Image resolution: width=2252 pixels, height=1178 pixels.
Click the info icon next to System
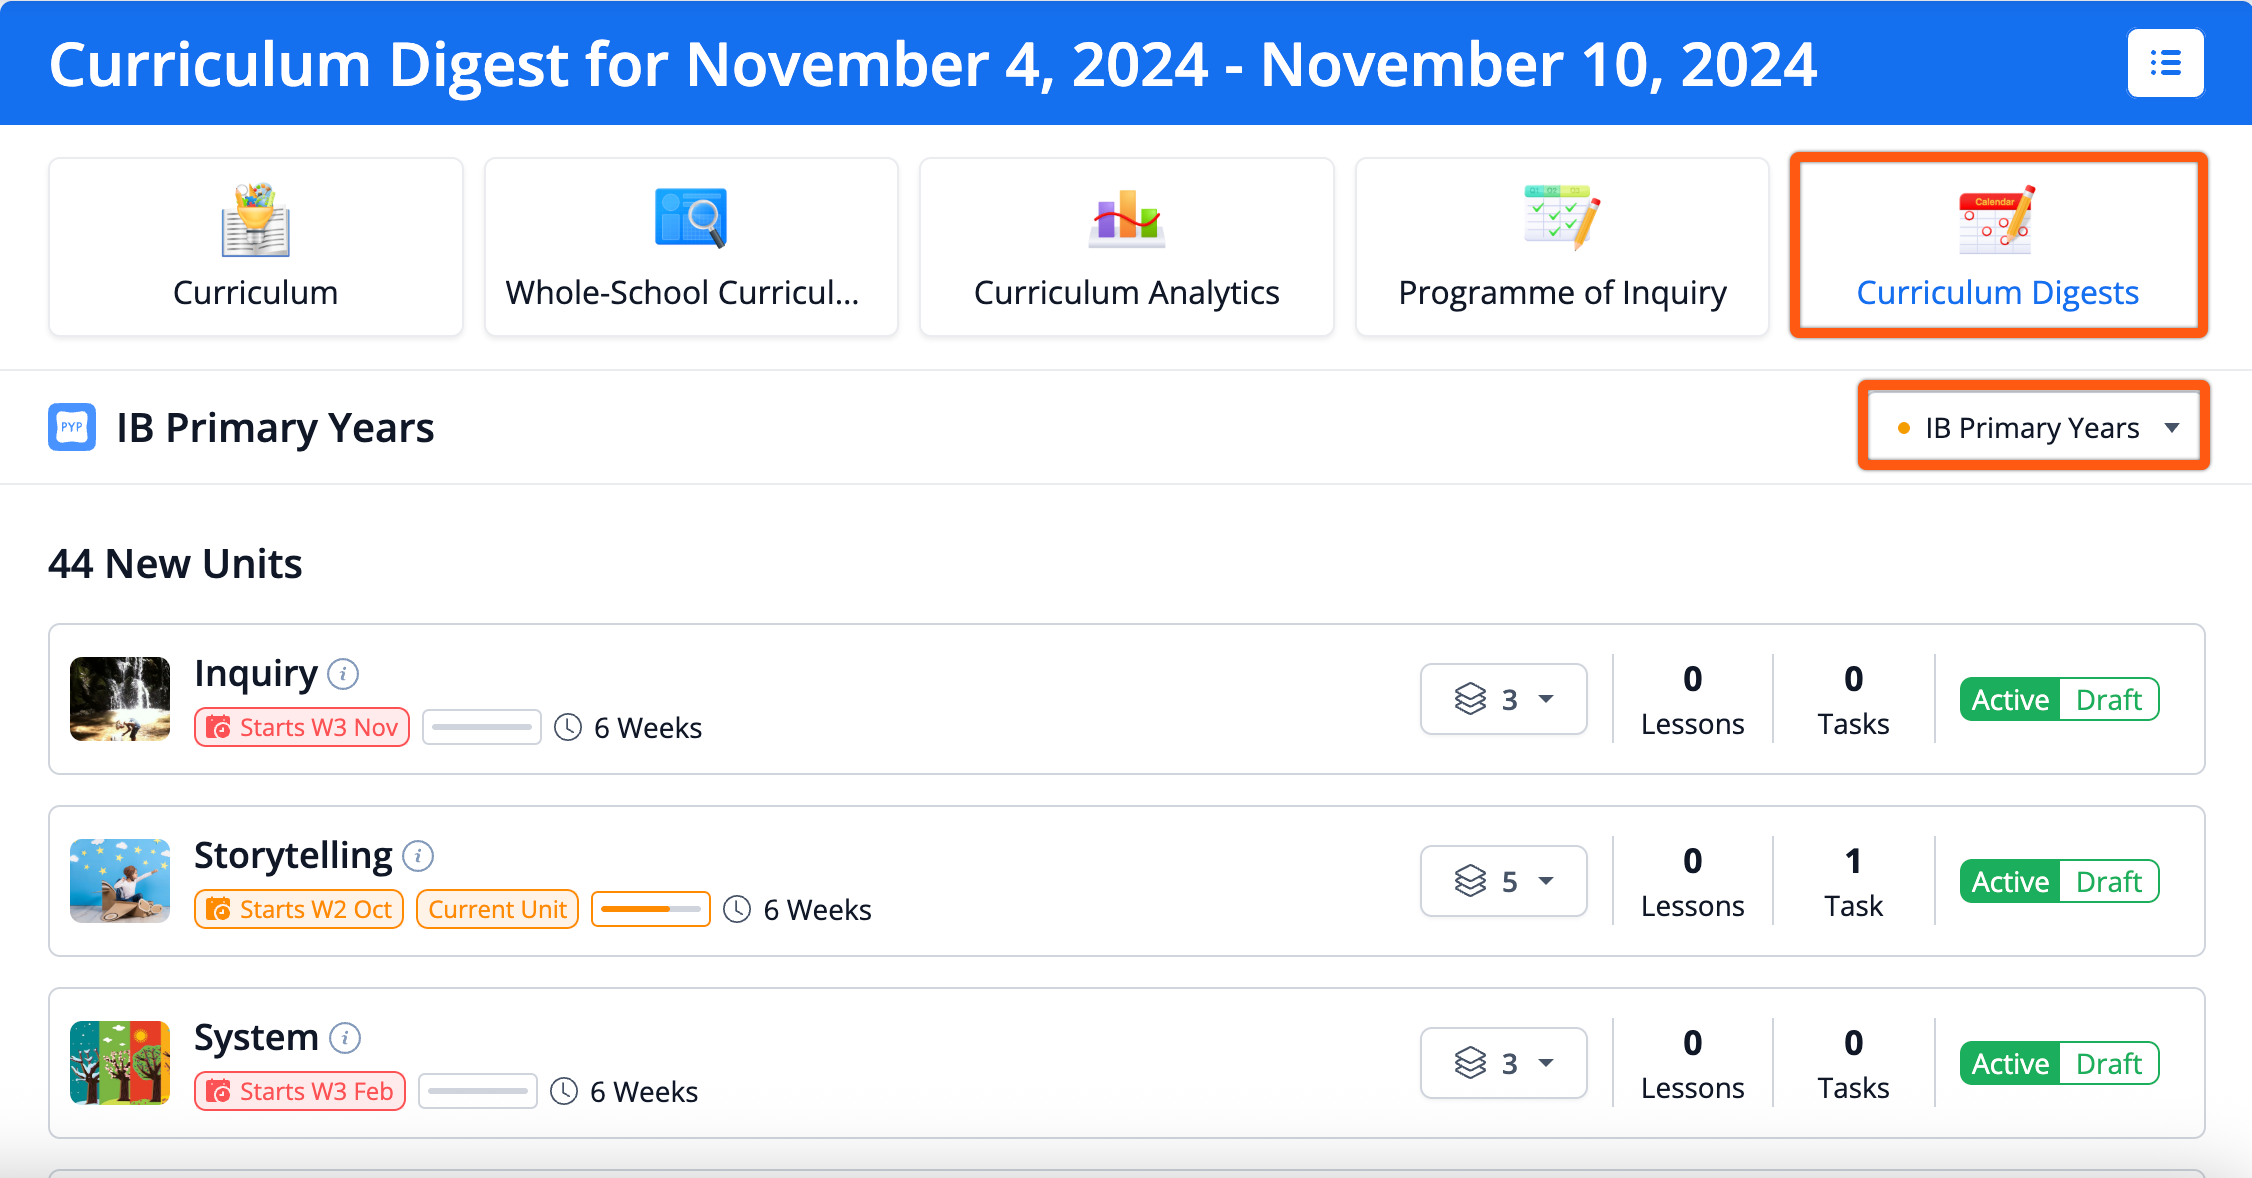coord(345,1038)
